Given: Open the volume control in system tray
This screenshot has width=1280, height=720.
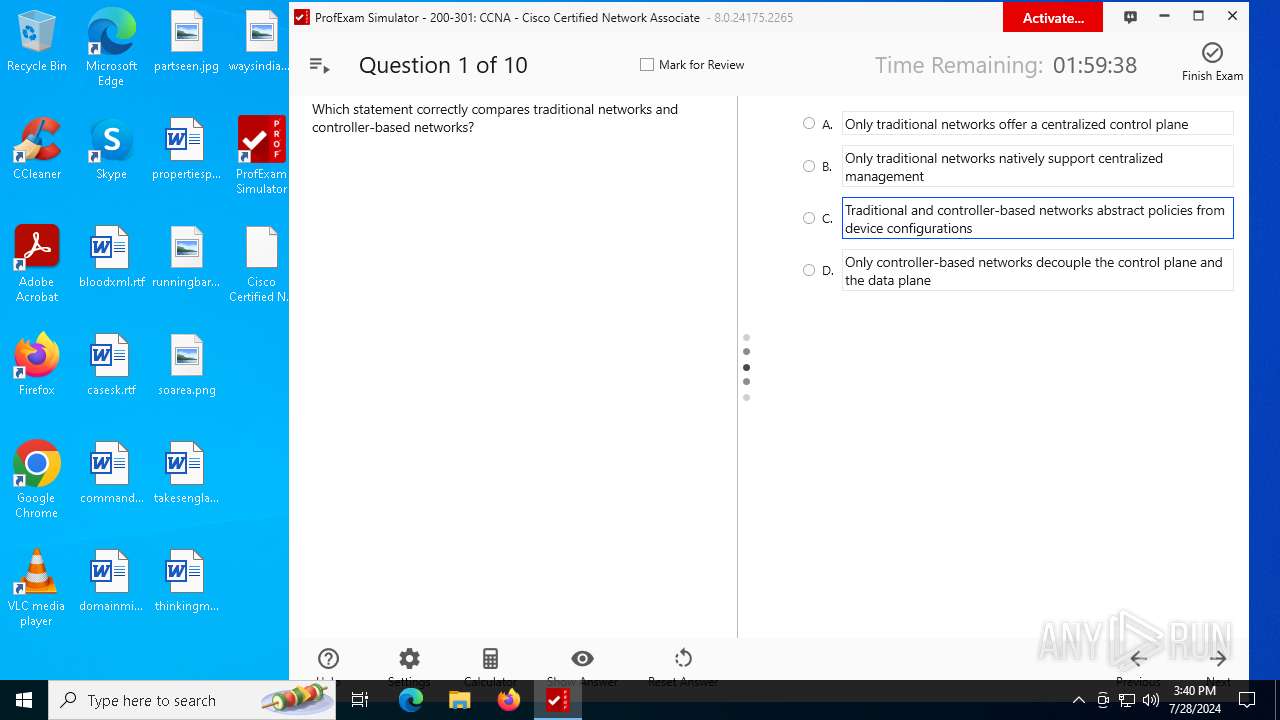Looking at the screenshot, I should pos(1151,700).
